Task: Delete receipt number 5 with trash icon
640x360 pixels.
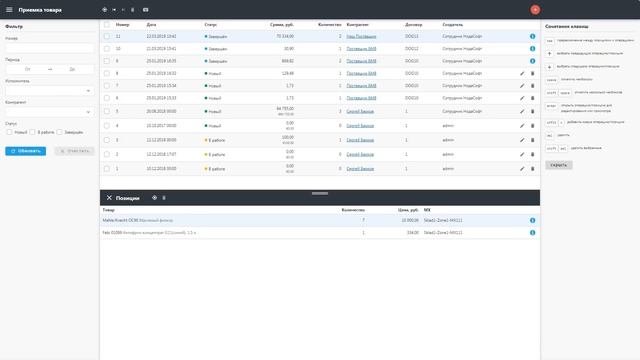Action: (532, 111)
